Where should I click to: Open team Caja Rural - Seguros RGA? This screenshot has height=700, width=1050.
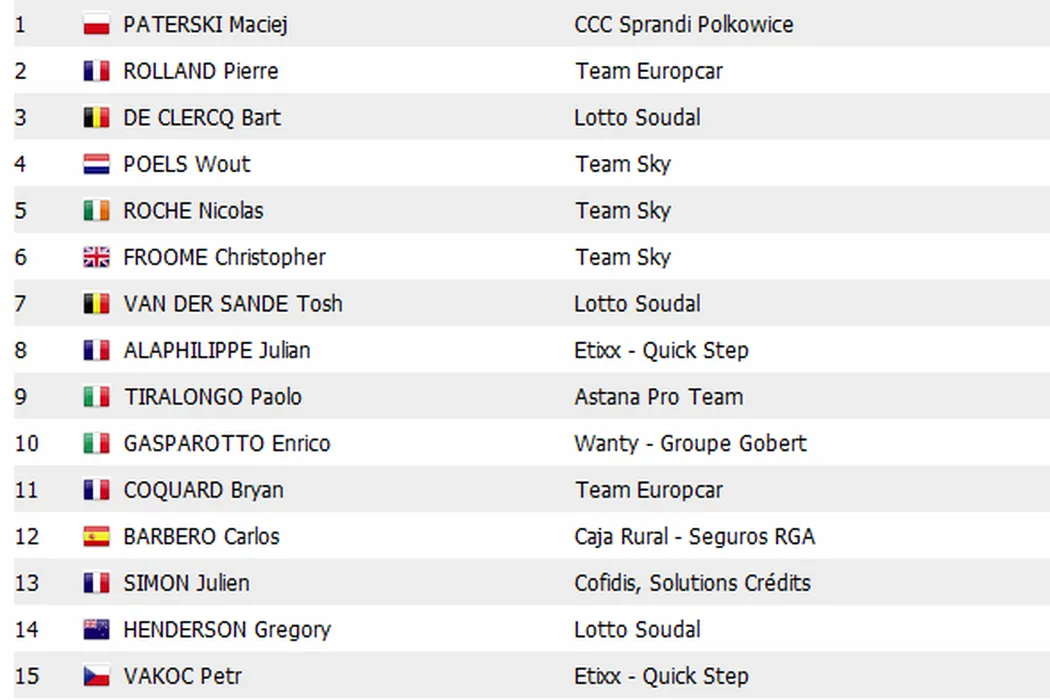694,537
